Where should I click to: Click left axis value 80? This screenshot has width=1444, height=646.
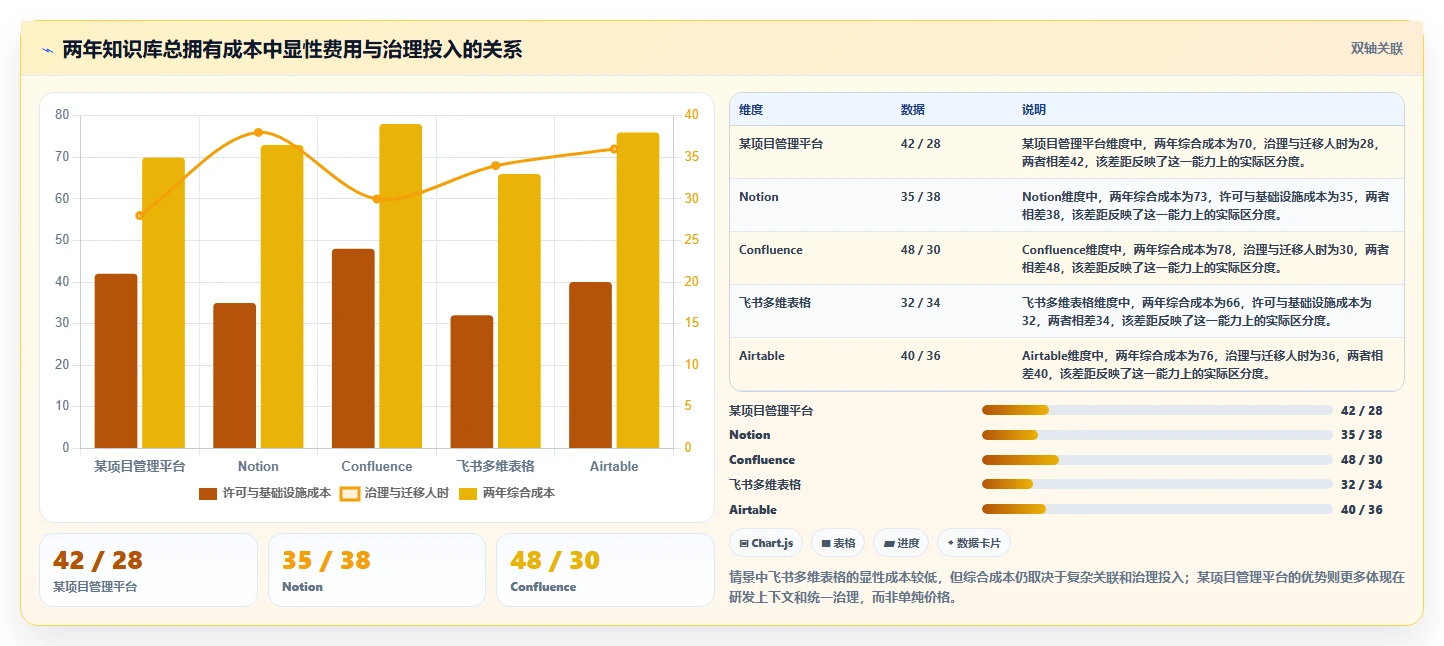click(x=62, y=115)
